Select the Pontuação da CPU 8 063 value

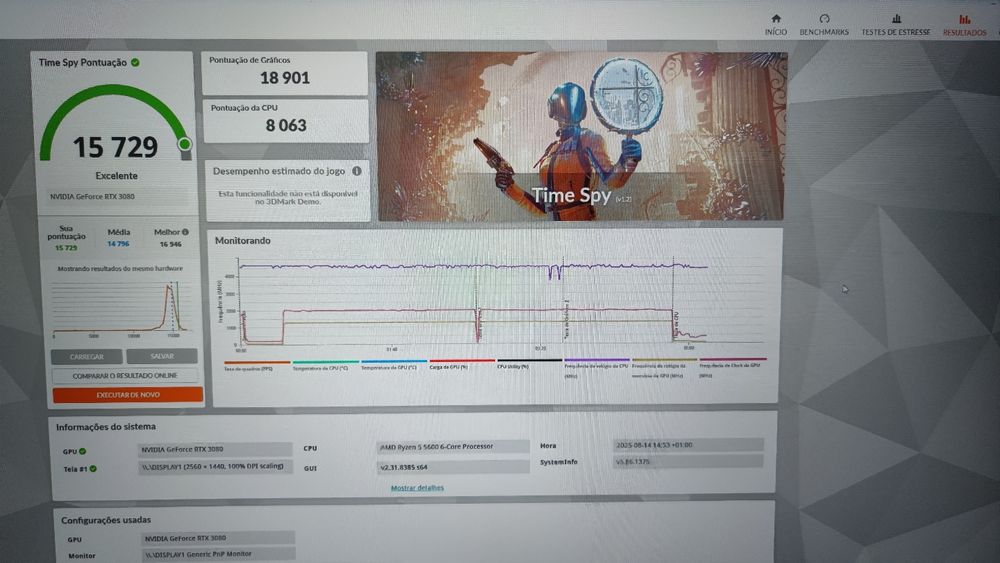(286, 126)
